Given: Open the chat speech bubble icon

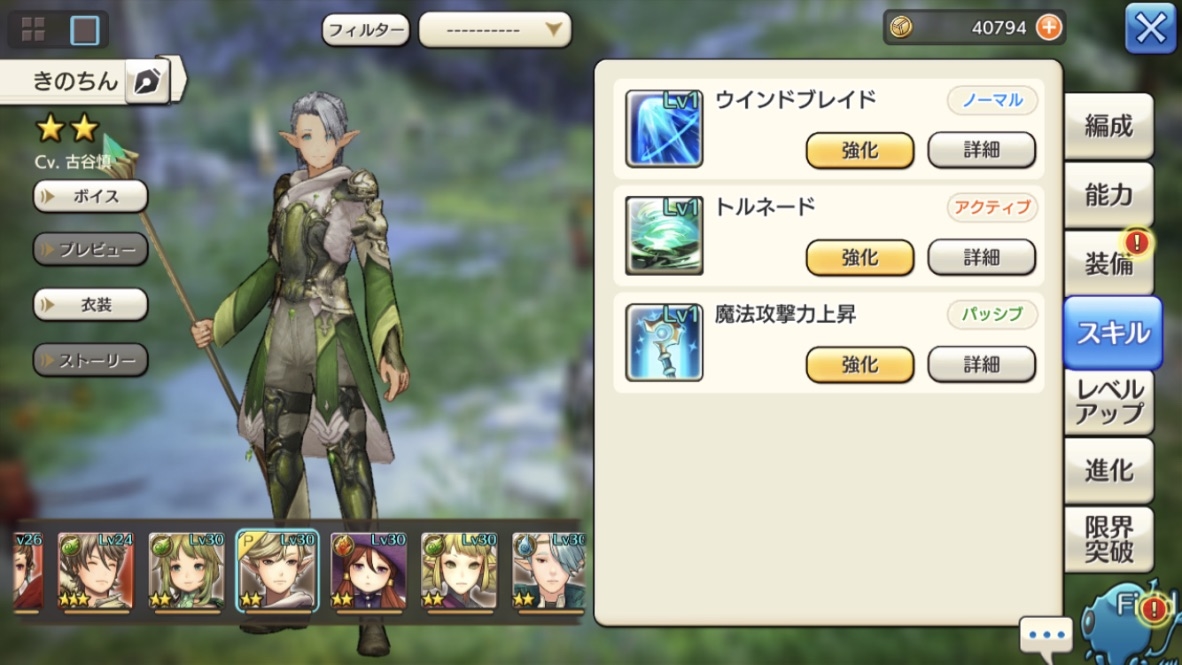Looking at the screenshot, I should coord(1046,634).
